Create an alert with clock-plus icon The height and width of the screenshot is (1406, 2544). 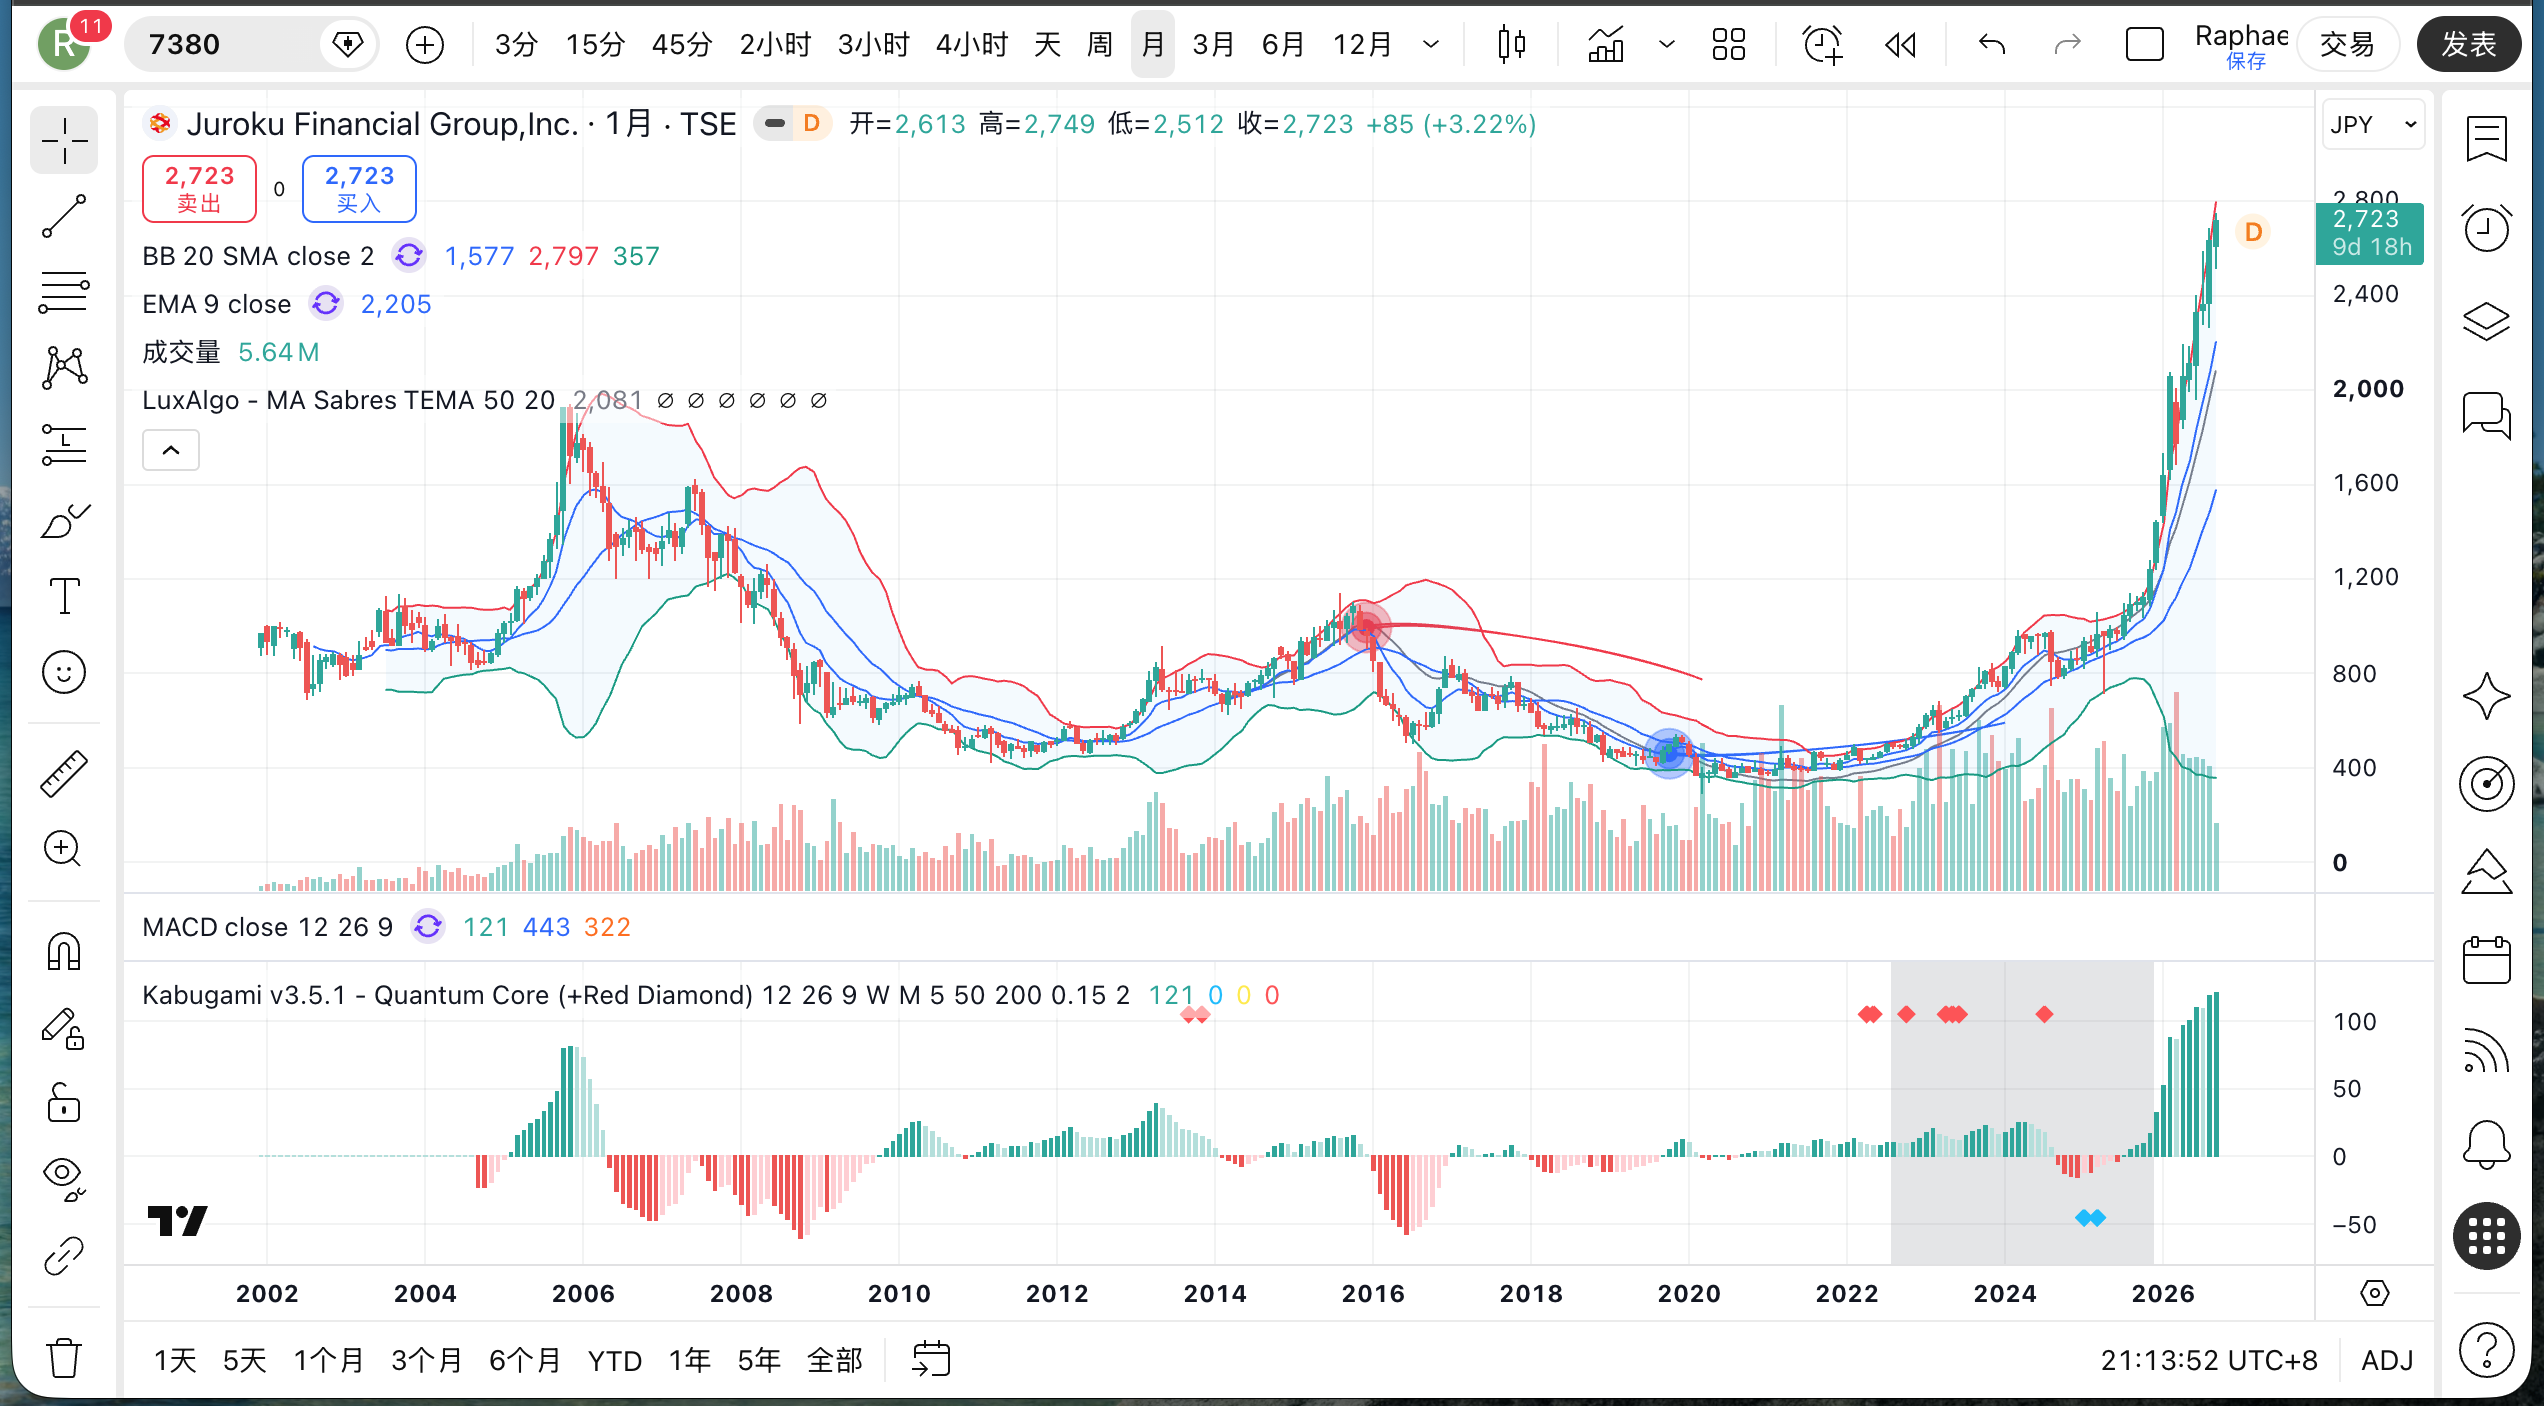click(x=1822, y=44)
